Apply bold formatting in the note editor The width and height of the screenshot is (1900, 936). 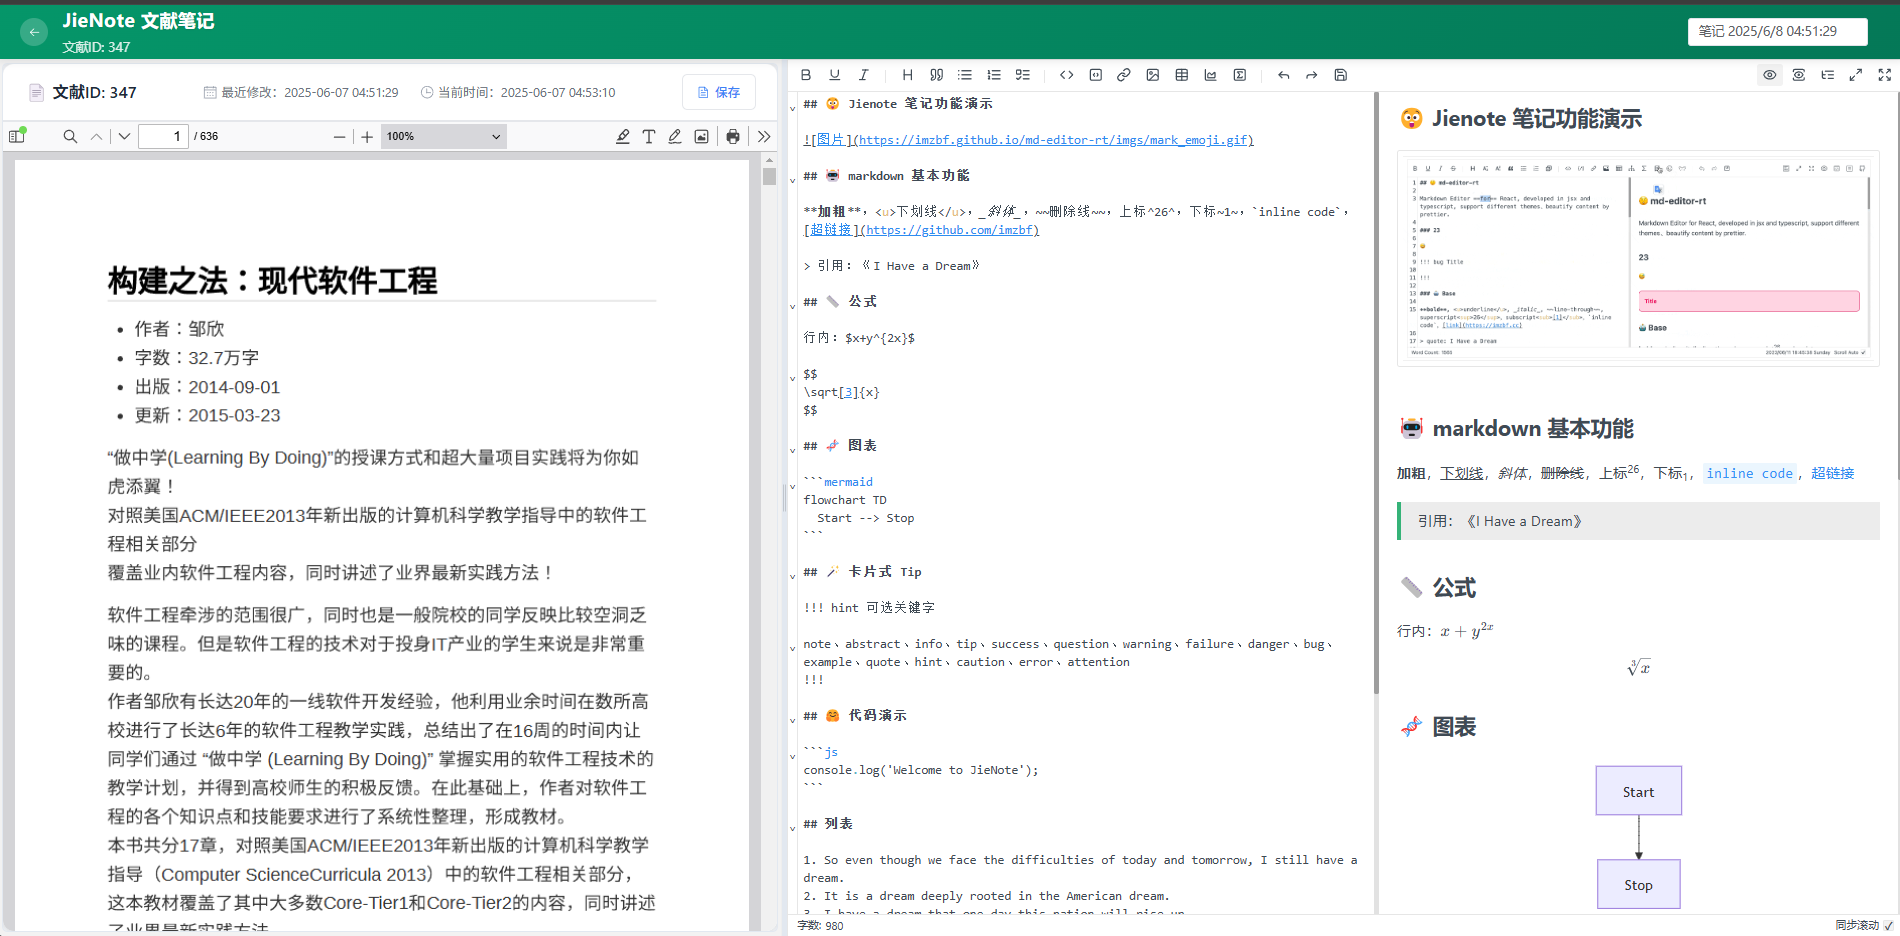pyautogui.click(x=806, y=75)
